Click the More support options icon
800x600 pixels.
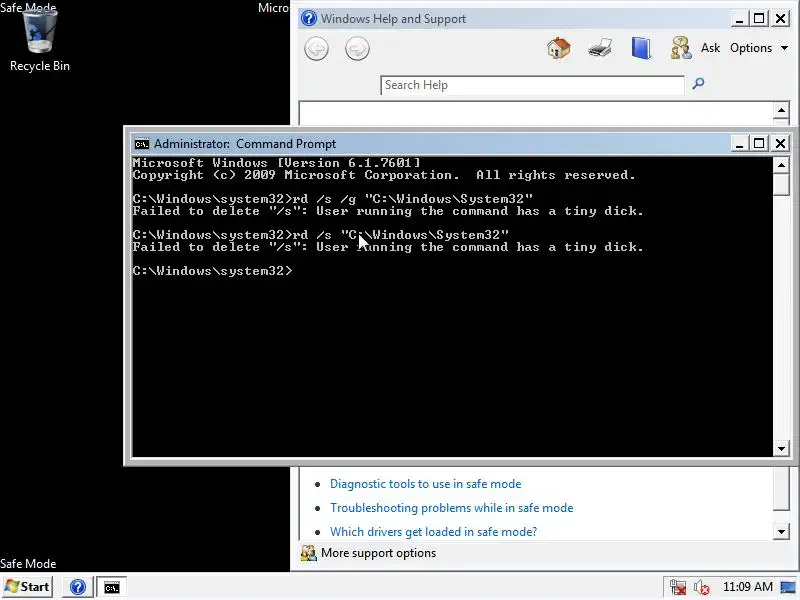(x=308, y=553)
